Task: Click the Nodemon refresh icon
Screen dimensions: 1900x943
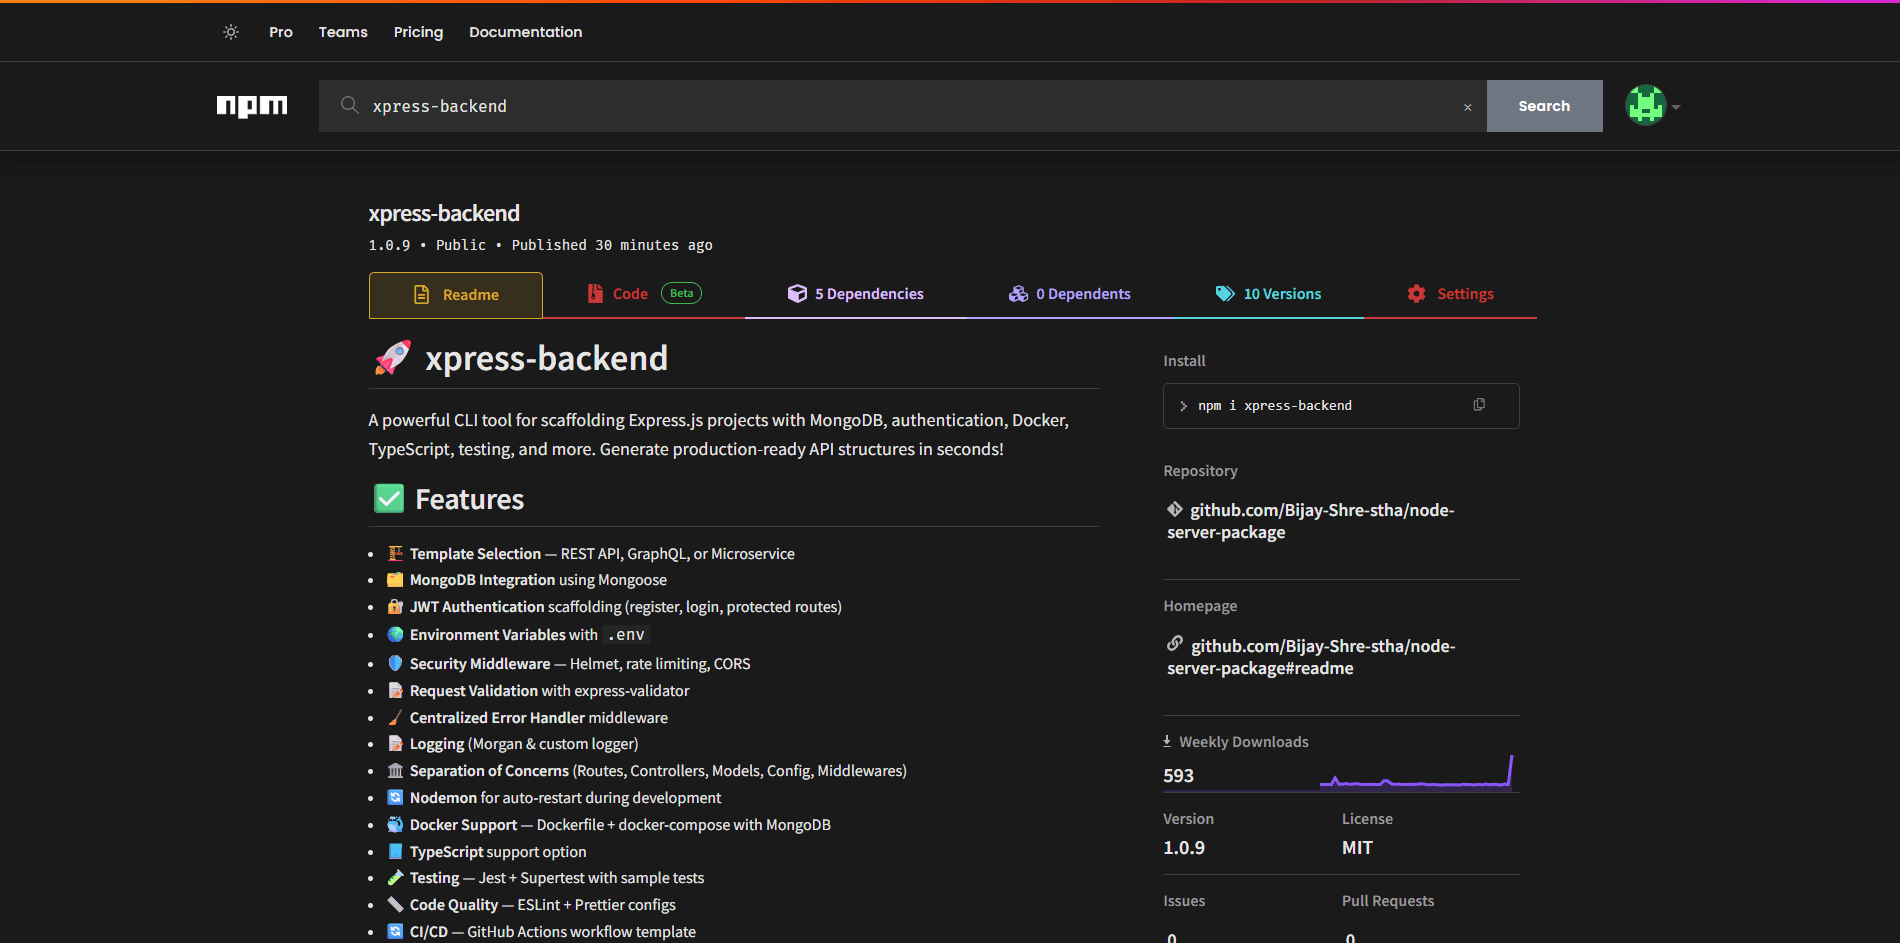Action: 395,798
